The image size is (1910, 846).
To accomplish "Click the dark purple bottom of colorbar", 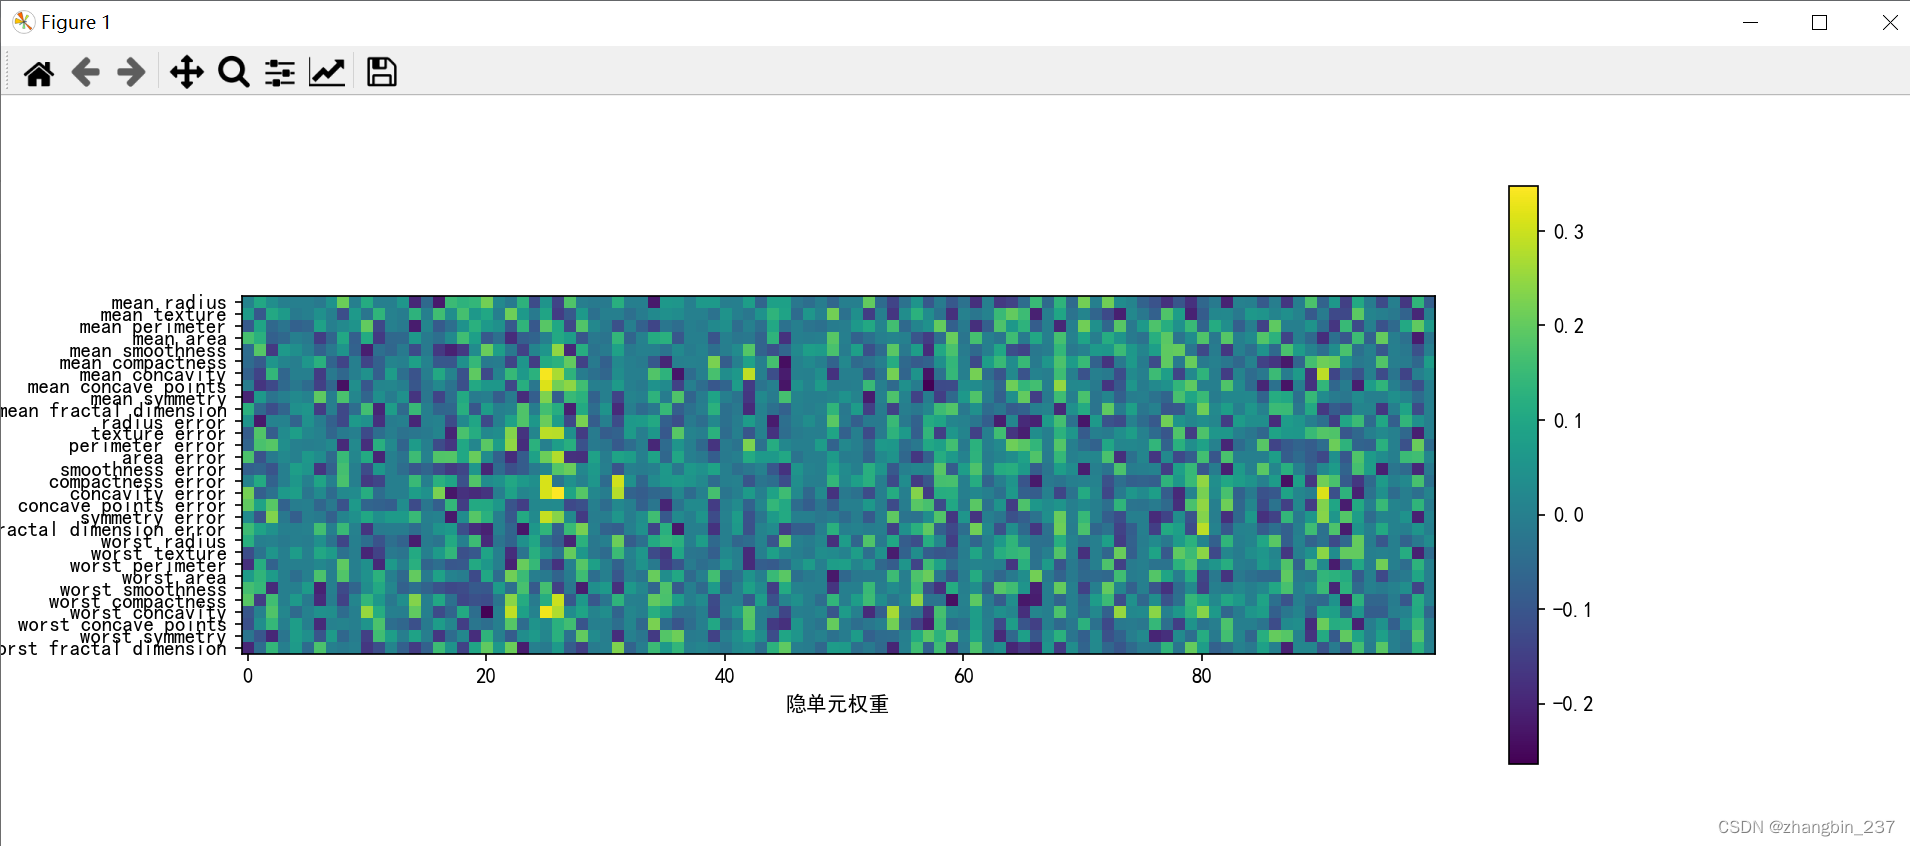I will click(1524, 755).
